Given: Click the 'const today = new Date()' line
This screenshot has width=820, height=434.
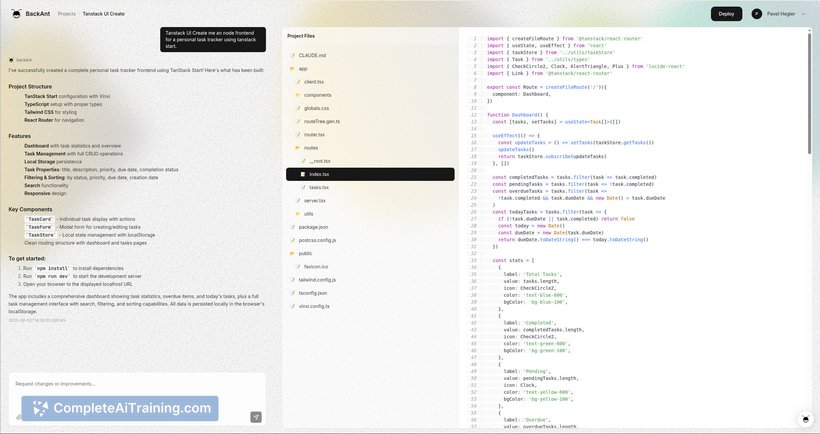Looking at the screenshot, I should click(x=531, y=226).
